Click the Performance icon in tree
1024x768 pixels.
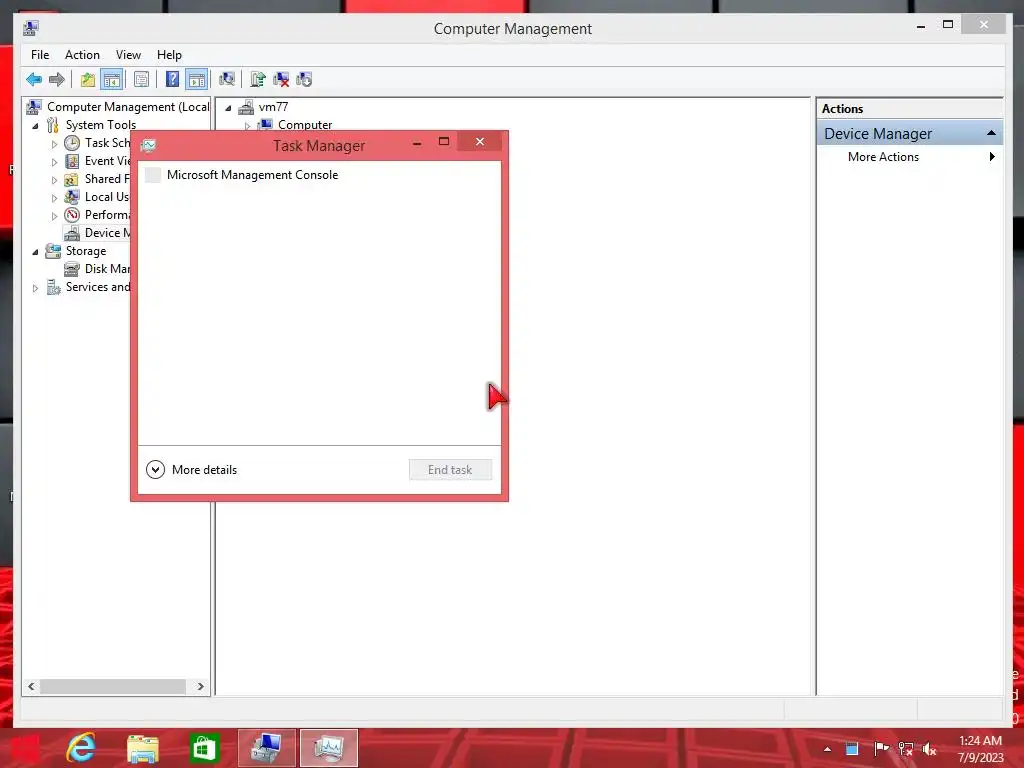pos(72,215)
